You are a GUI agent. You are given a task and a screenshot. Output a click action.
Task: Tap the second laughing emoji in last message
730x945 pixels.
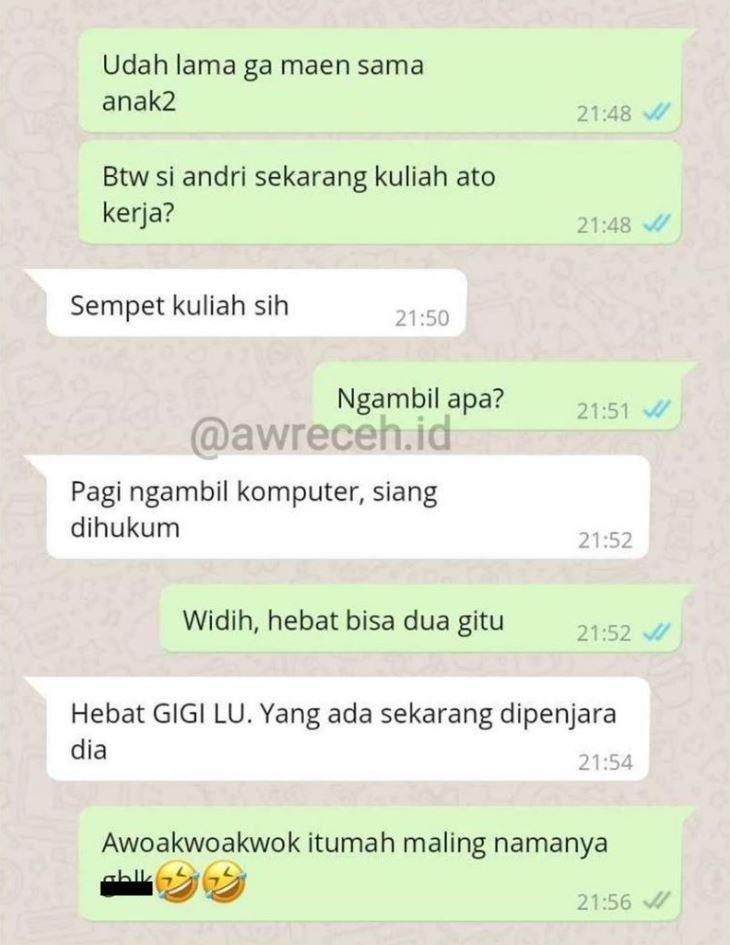pos(224,881)
